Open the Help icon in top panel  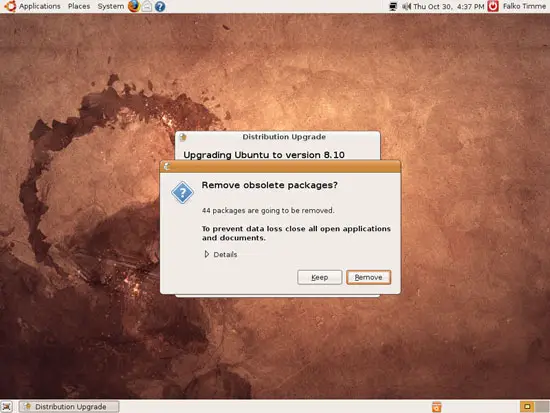pos(160,6)
